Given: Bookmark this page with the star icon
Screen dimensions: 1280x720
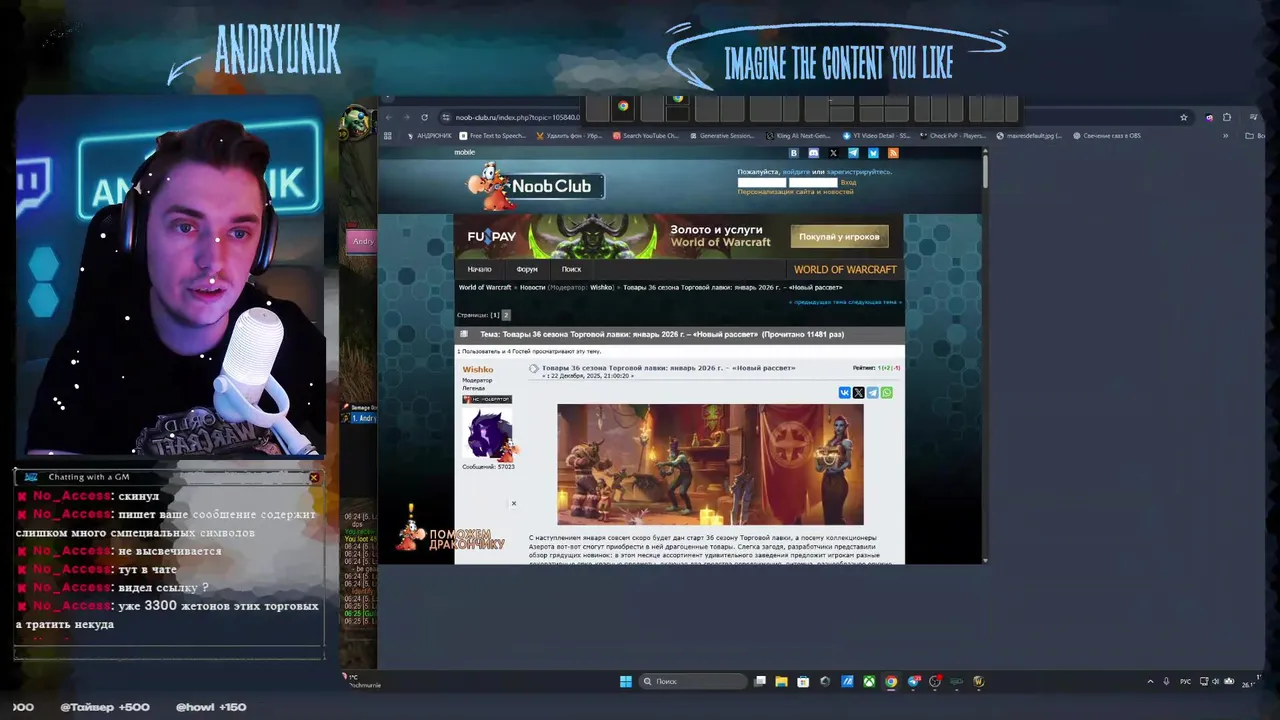Looking at the screenshot, I should click(1183, 117).
